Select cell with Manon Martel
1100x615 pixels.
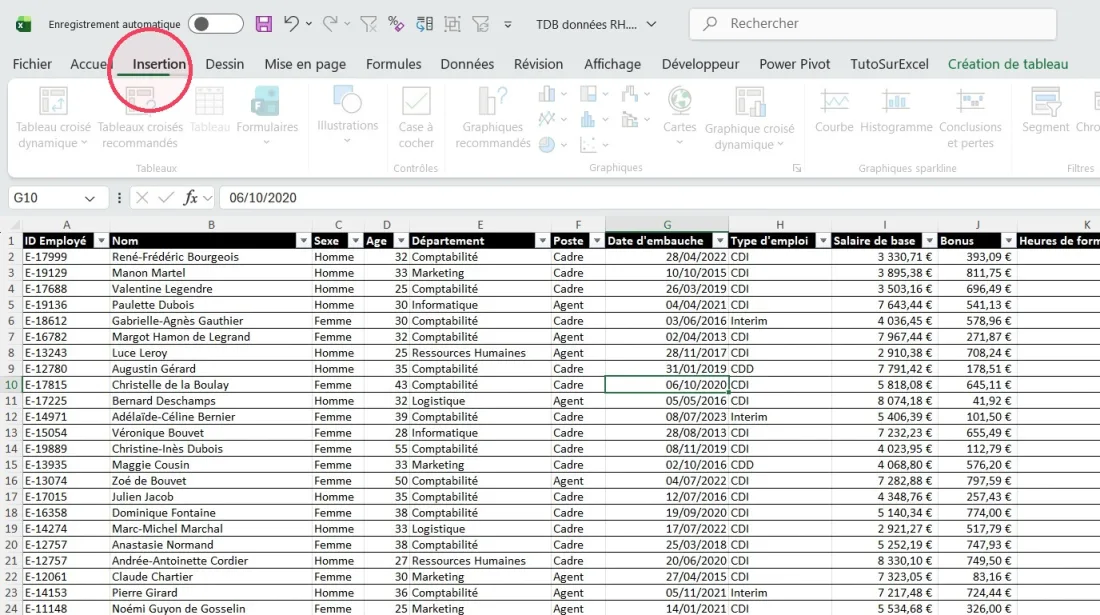point(210,273)
